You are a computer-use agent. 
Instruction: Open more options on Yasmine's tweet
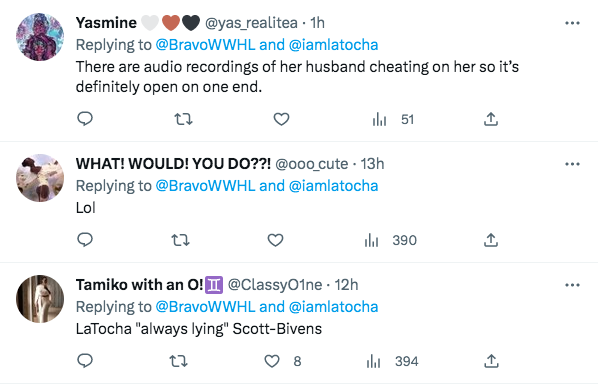[572, 23]
